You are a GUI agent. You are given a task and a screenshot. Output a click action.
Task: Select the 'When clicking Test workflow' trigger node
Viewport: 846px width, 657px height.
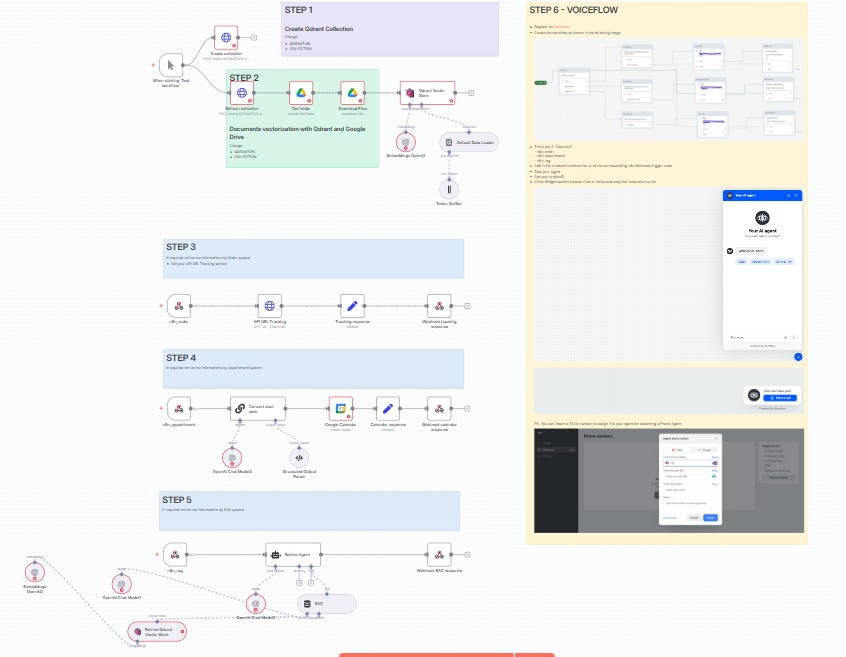point(173,66)
